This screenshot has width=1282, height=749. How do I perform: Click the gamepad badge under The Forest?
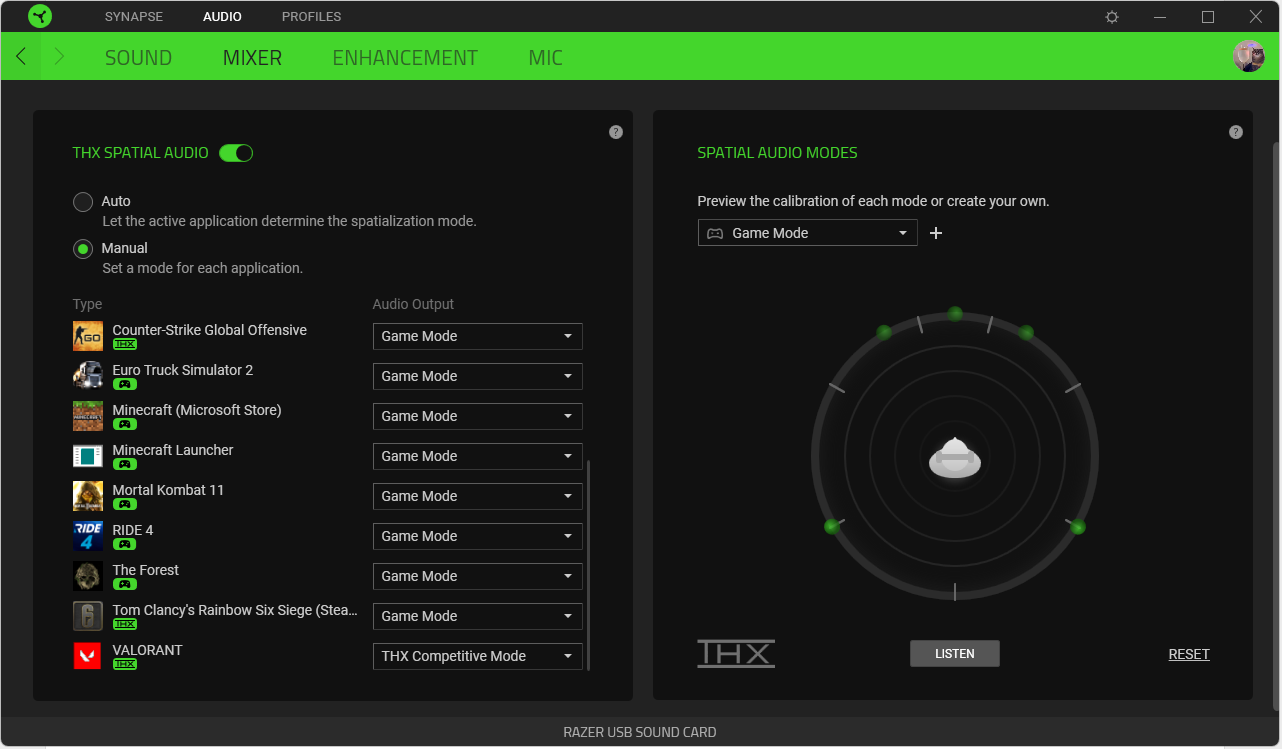pyautogui.click(x=125, y=584)
